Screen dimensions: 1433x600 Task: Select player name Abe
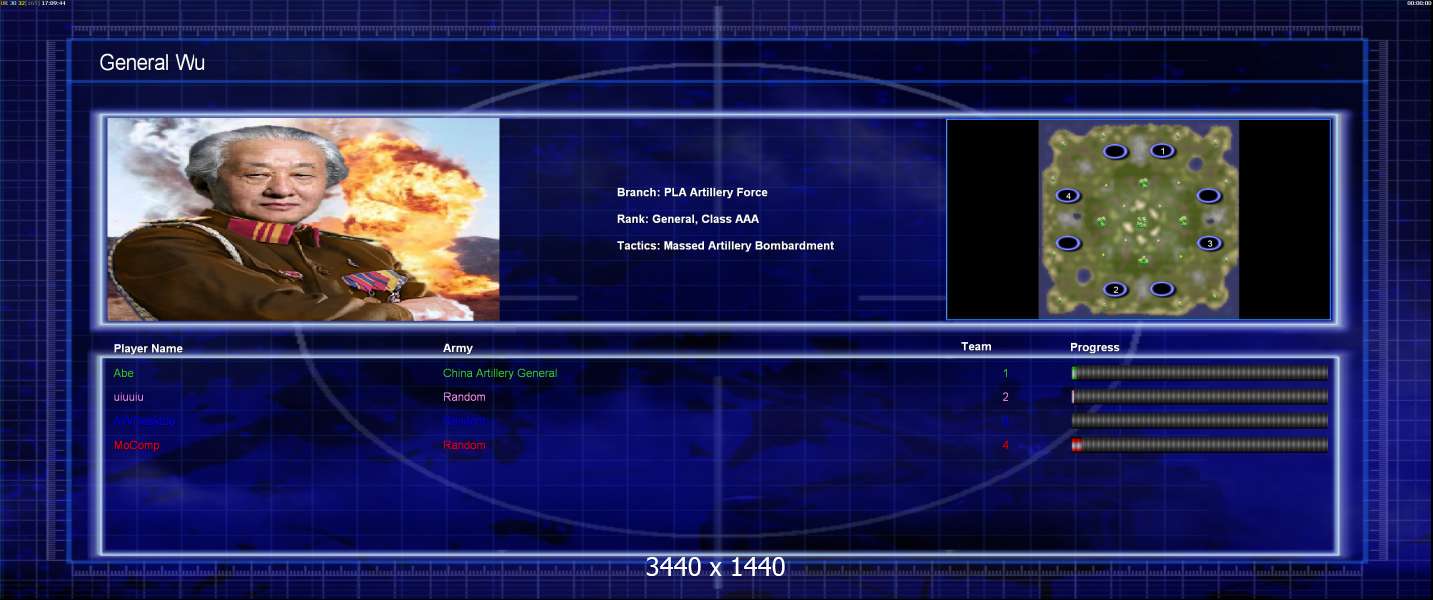(123, 373)
